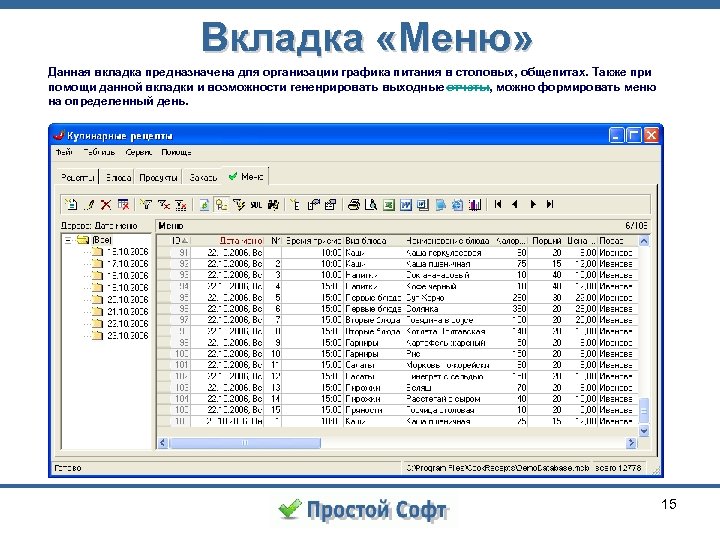
Task: Click the binoculars search icon
Action: click(x=273, y=204)
